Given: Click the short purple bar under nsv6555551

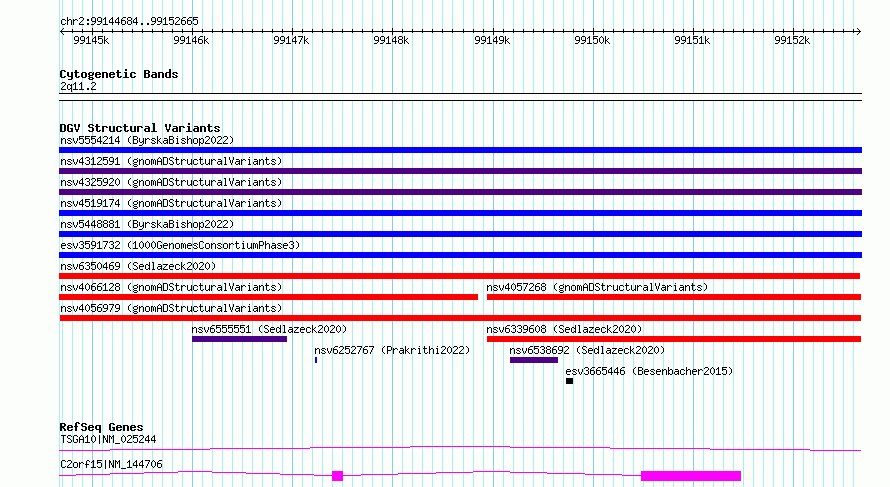Looking at the screenshot, I should (240, 339).
